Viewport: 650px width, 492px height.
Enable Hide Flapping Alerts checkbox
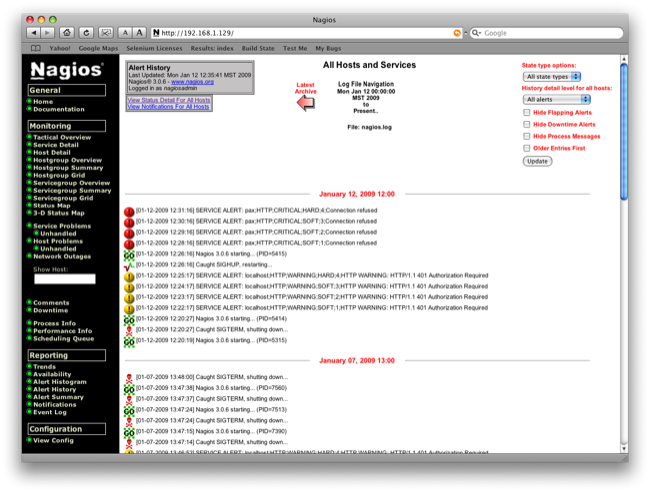click(526, 112)
